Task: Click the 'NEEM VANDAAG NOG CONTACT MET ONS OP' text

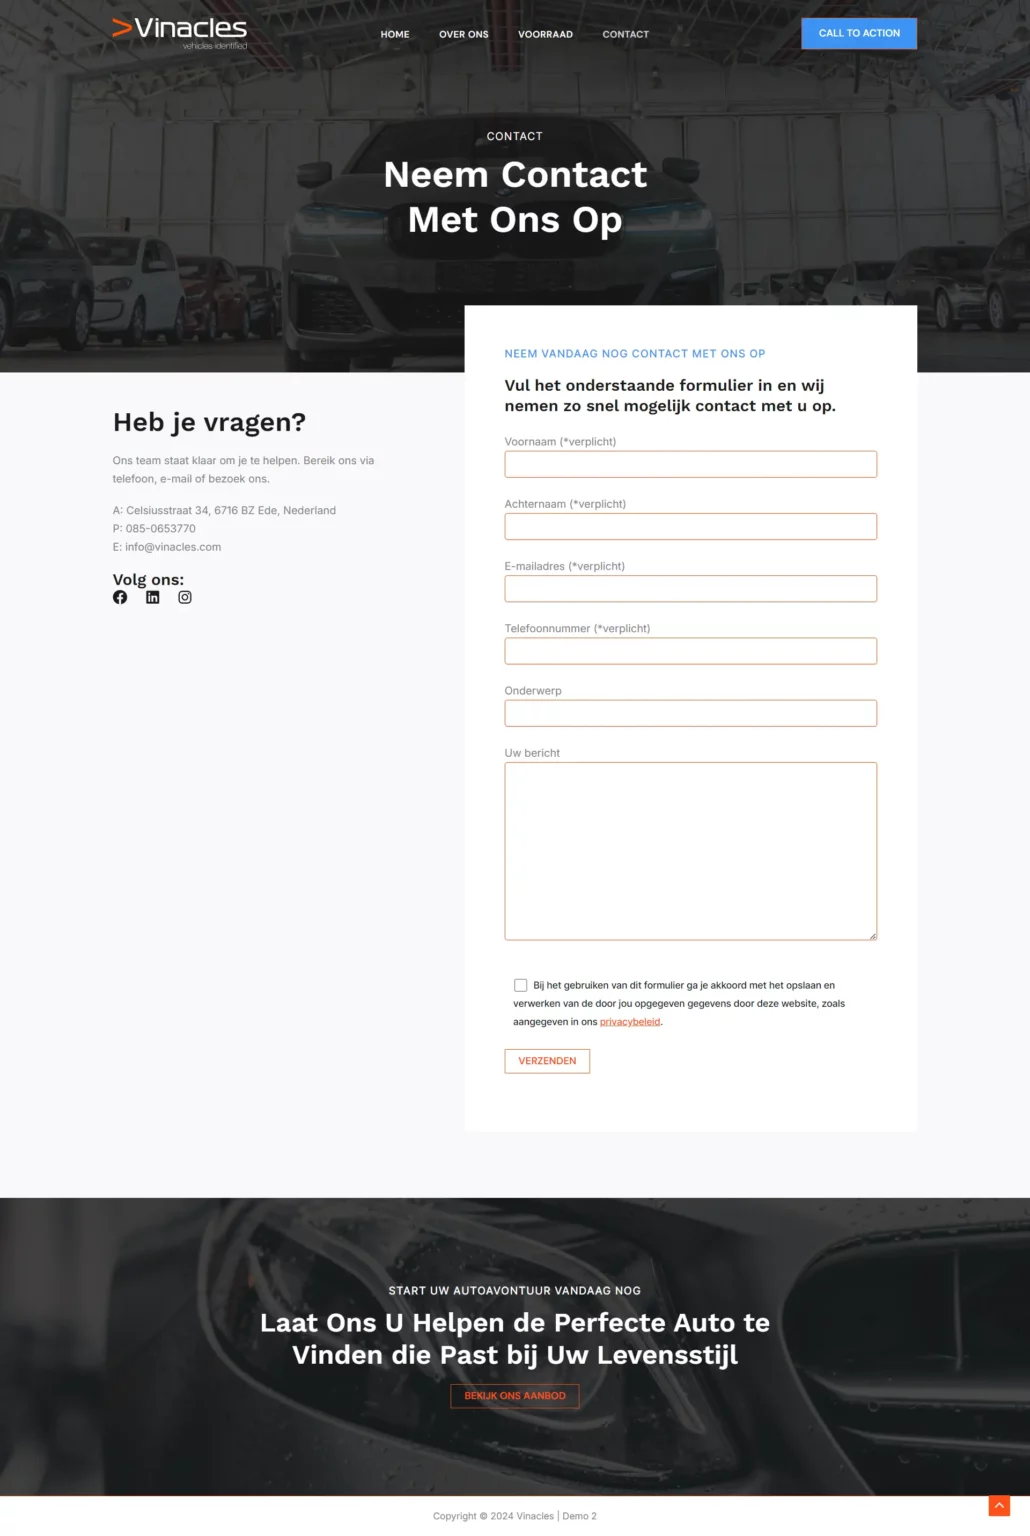Action: tap(635, 354)
